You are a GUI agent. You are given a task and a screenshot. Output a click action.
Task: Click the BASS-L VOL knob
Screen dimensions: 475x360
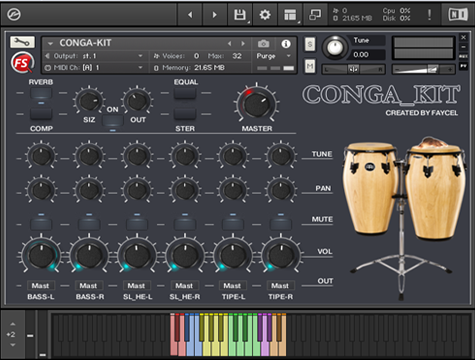(x=41, y=255)
